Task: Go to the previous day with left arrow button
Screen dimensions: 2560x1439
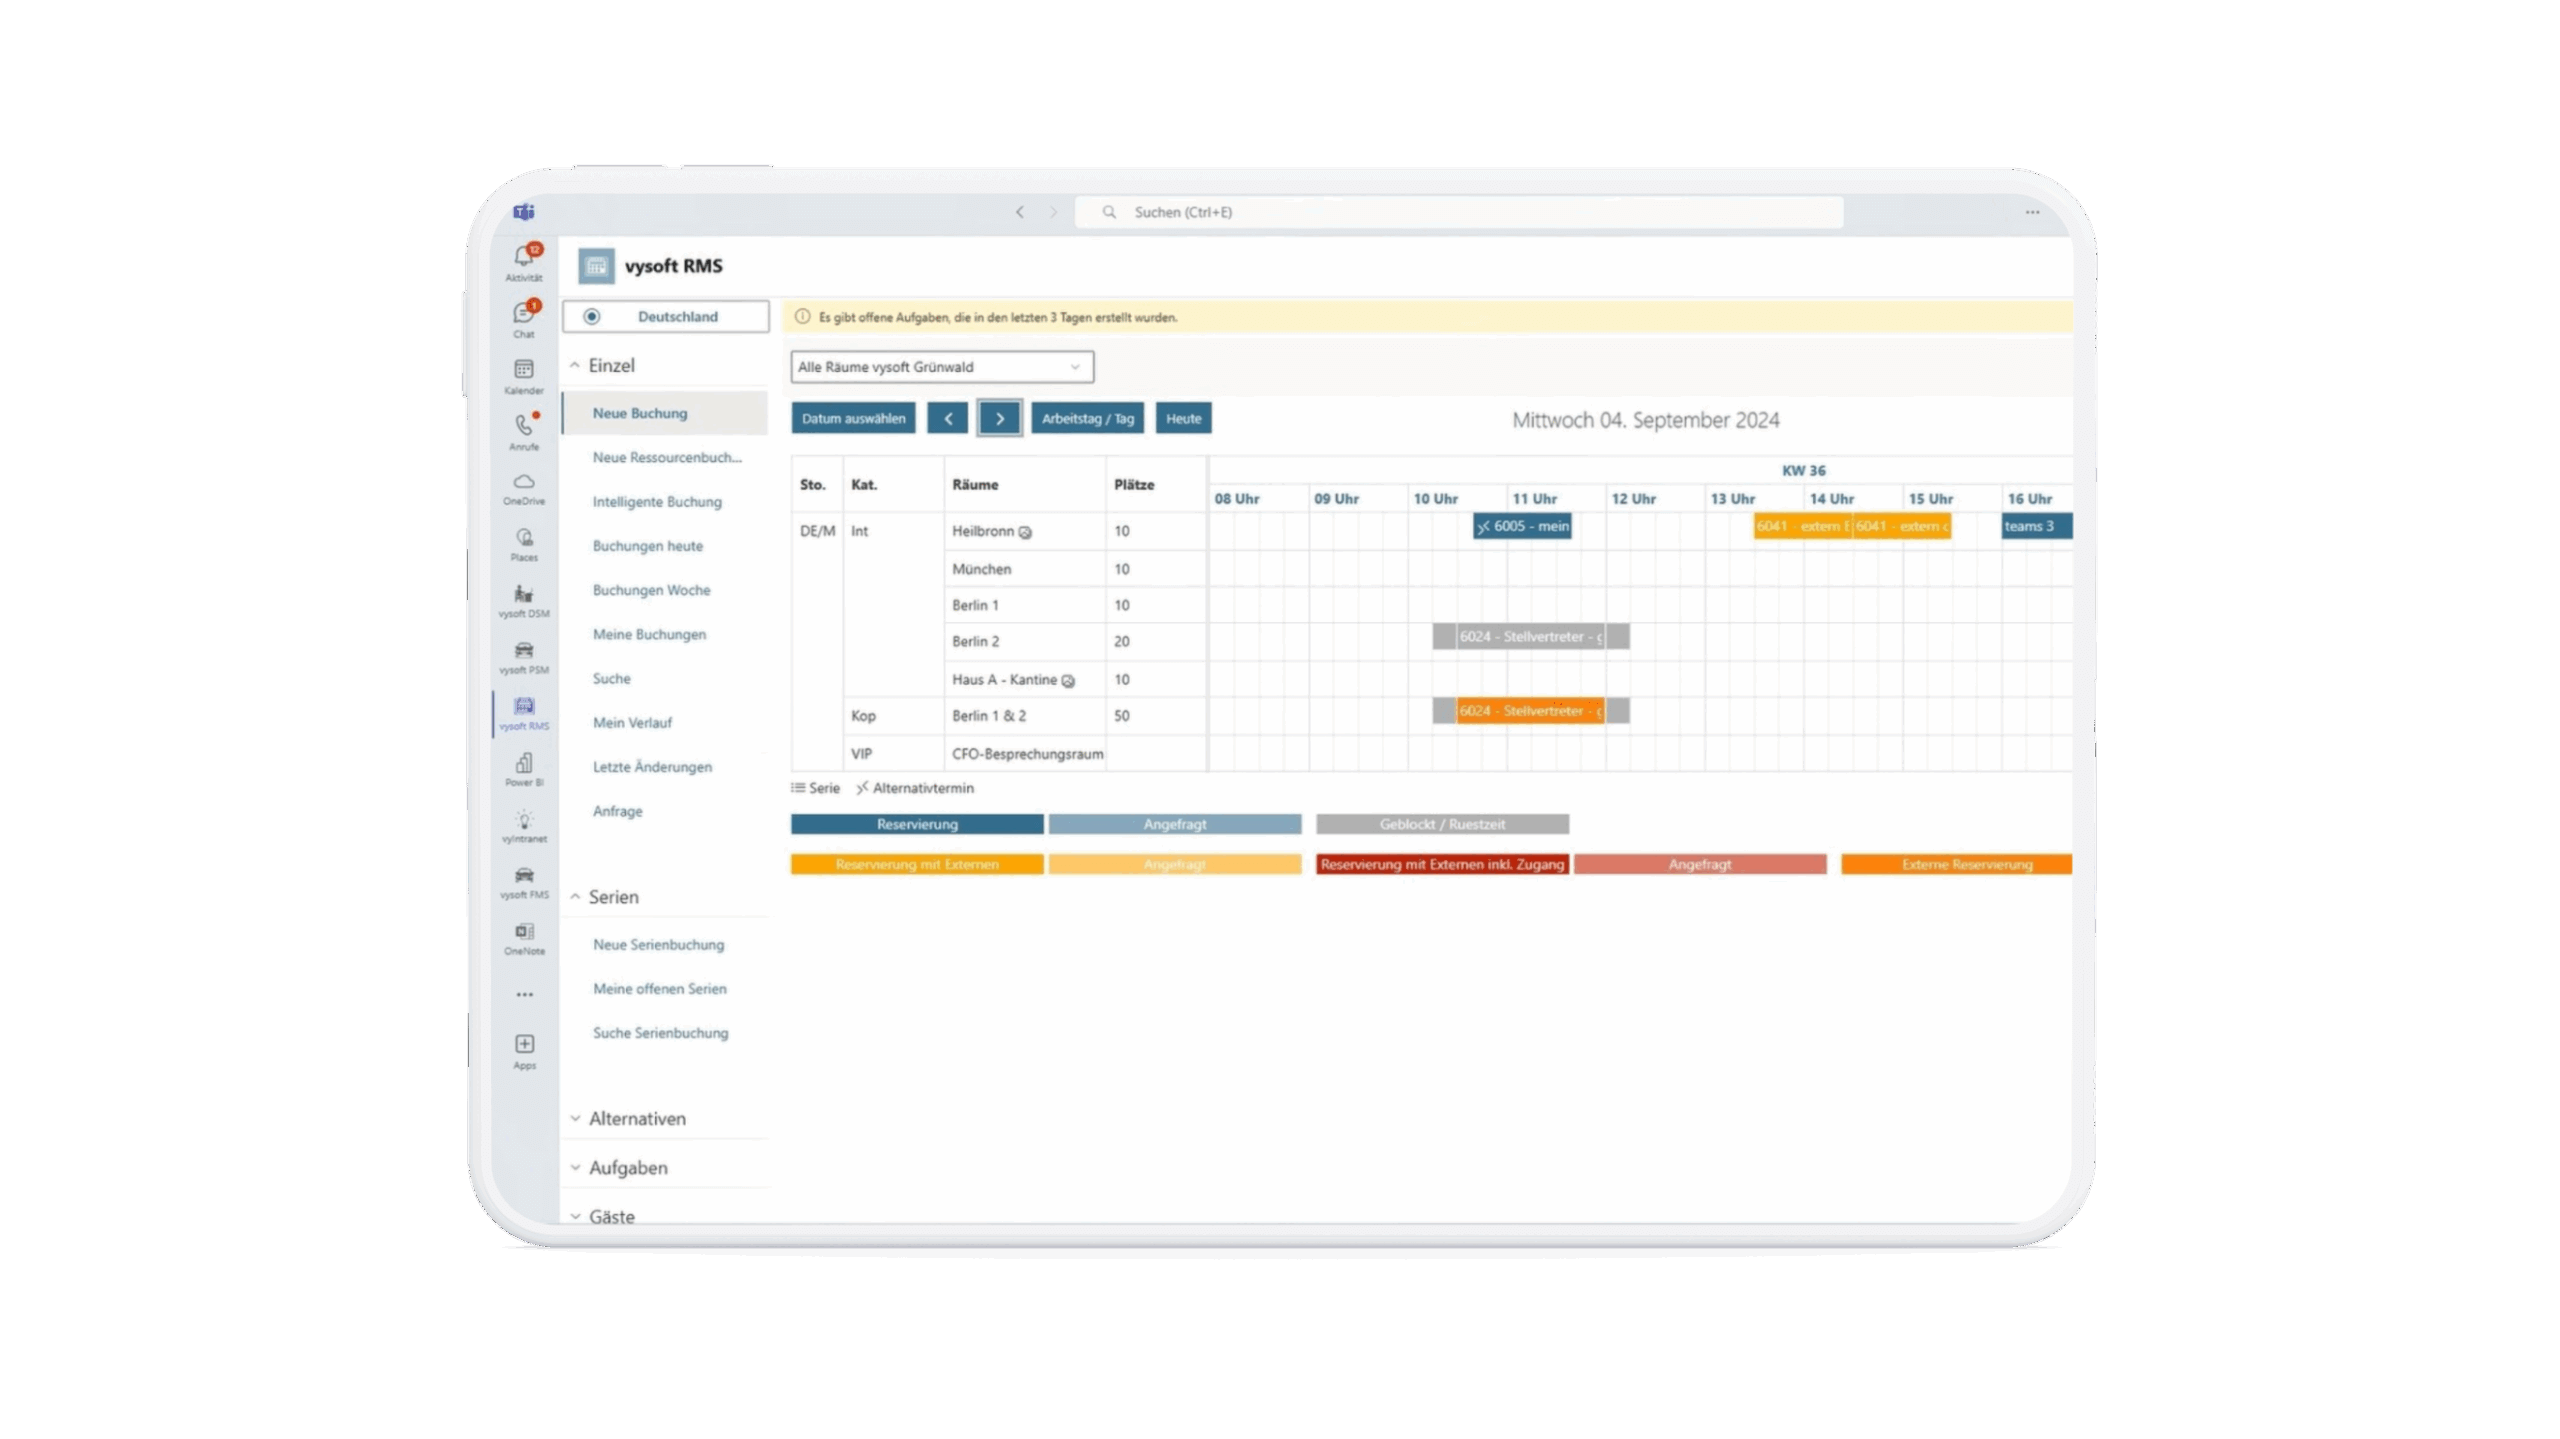Action: [947, 418]
